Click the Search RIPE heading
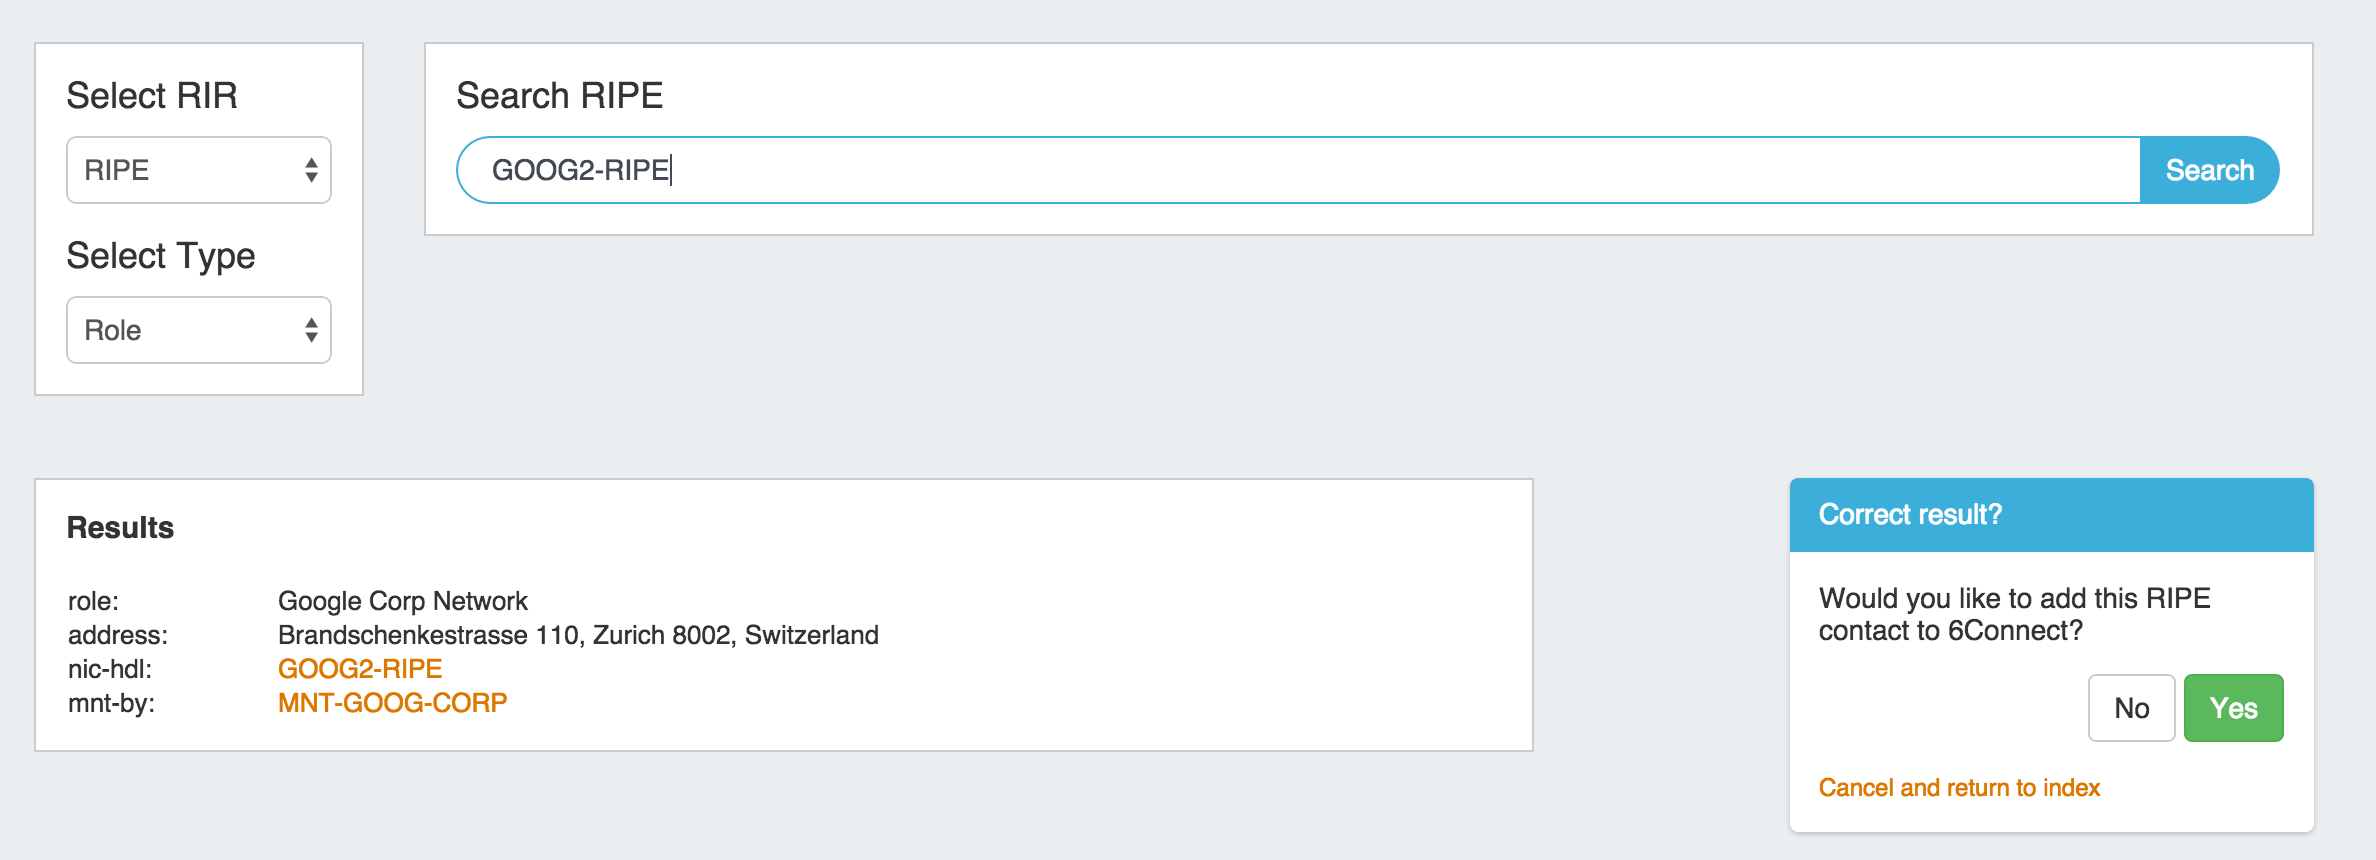2376x860 pixels. pos(559,96)
